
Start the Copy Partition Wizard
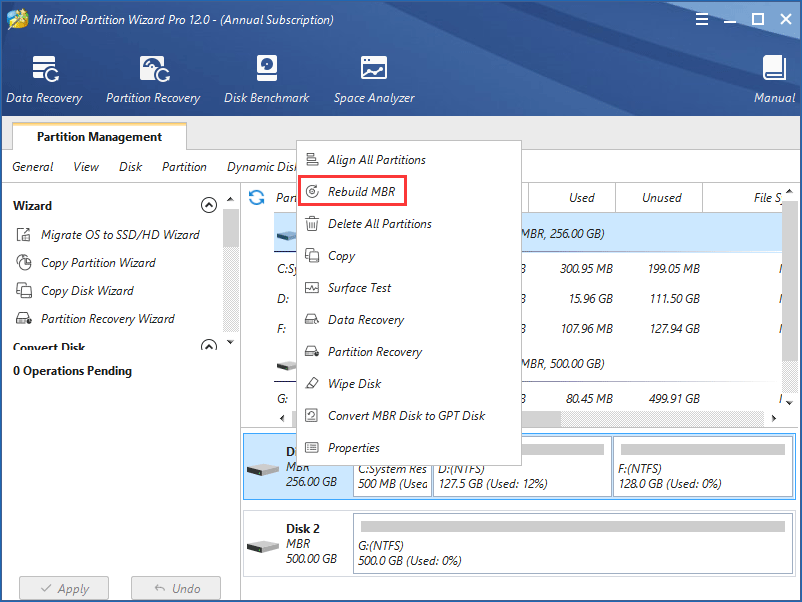tap(98, 263)
